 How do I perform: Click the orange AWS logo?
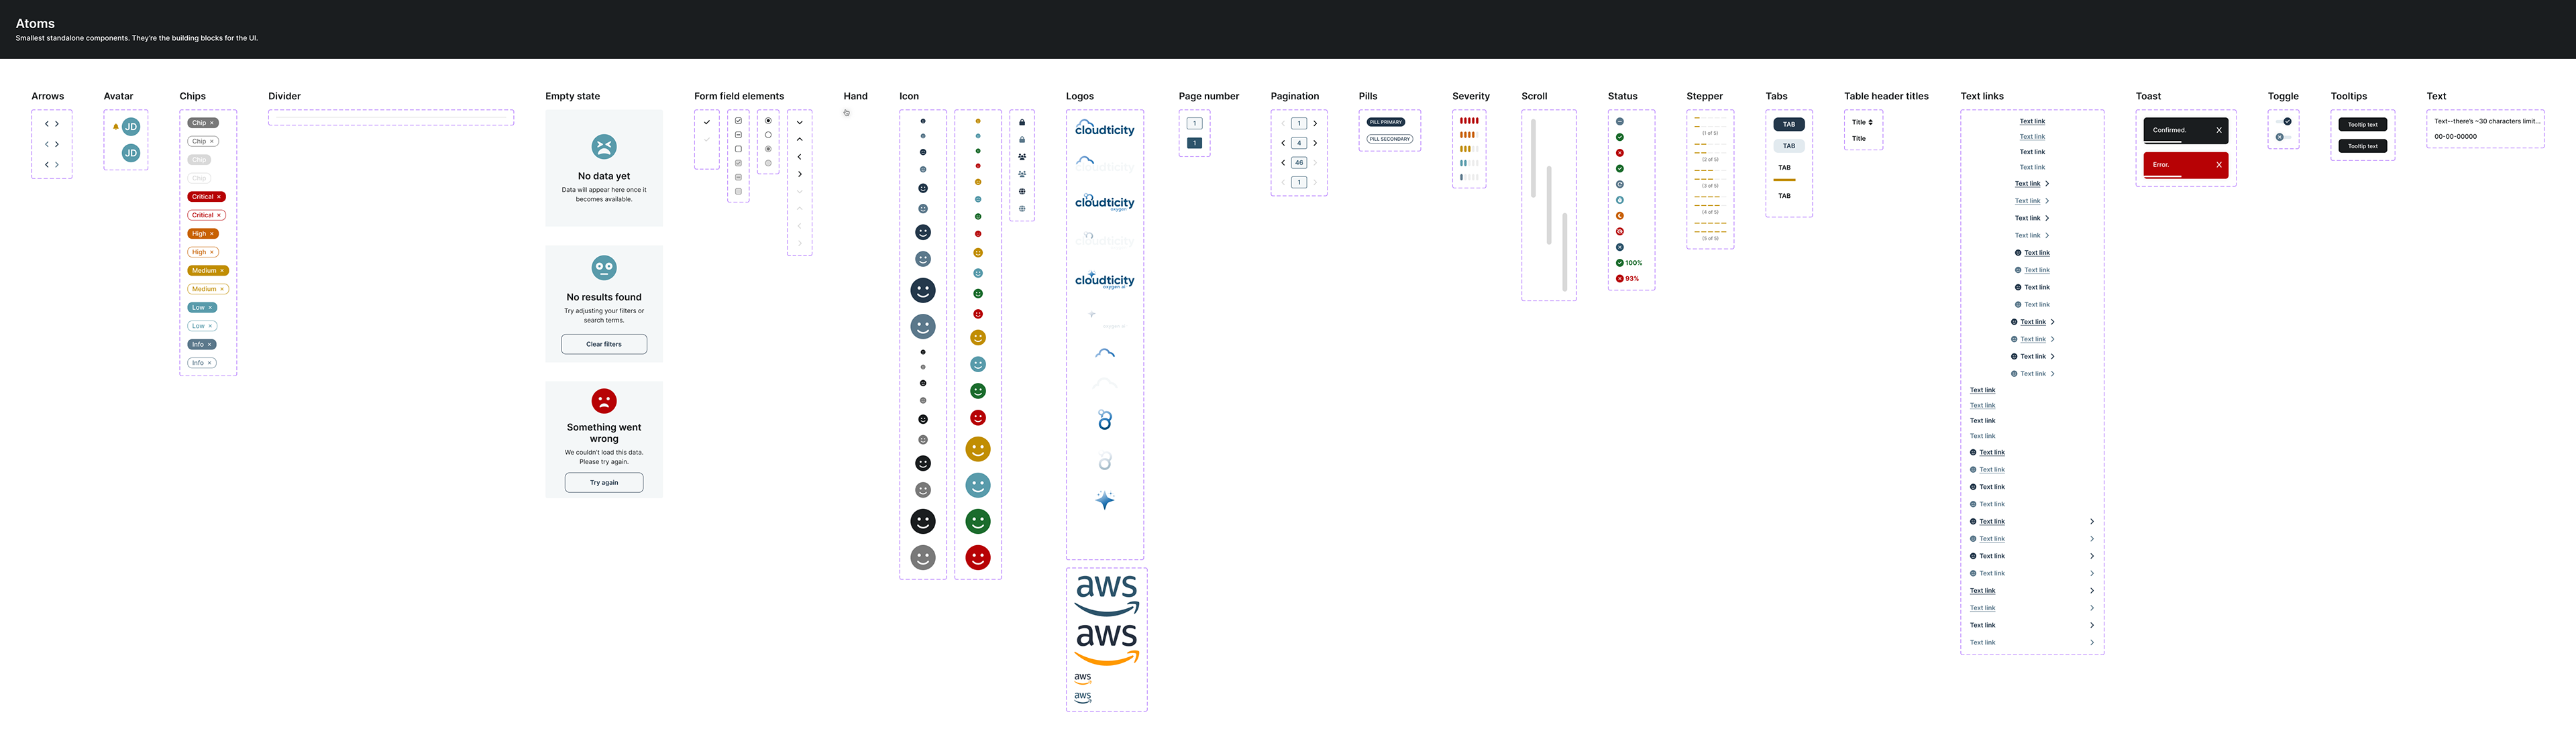(1106, 644)
